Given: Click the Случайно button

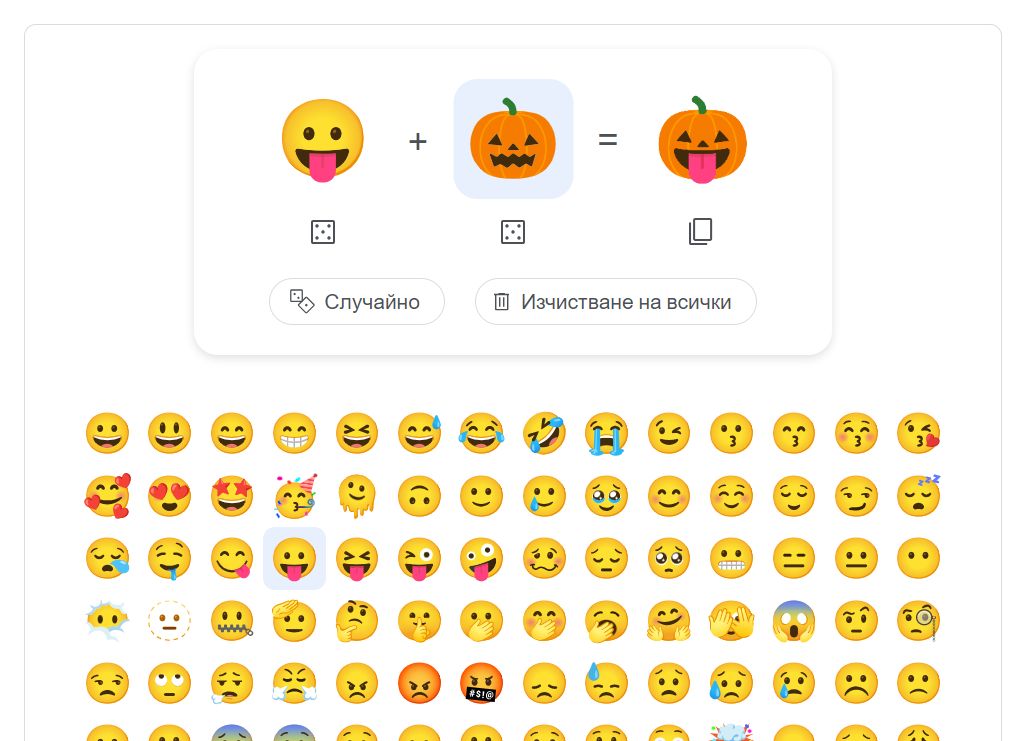Looking at the screenshot, I should coord(357,302).
